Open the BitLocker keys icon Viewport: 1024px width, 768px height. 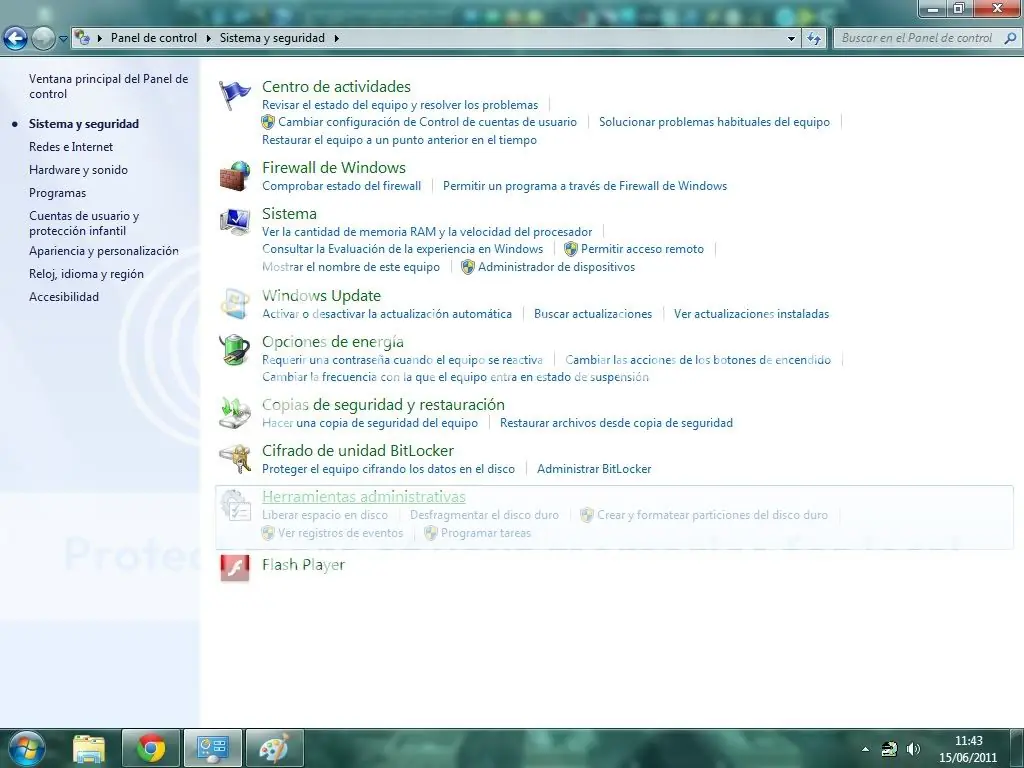tap(235, 459)
